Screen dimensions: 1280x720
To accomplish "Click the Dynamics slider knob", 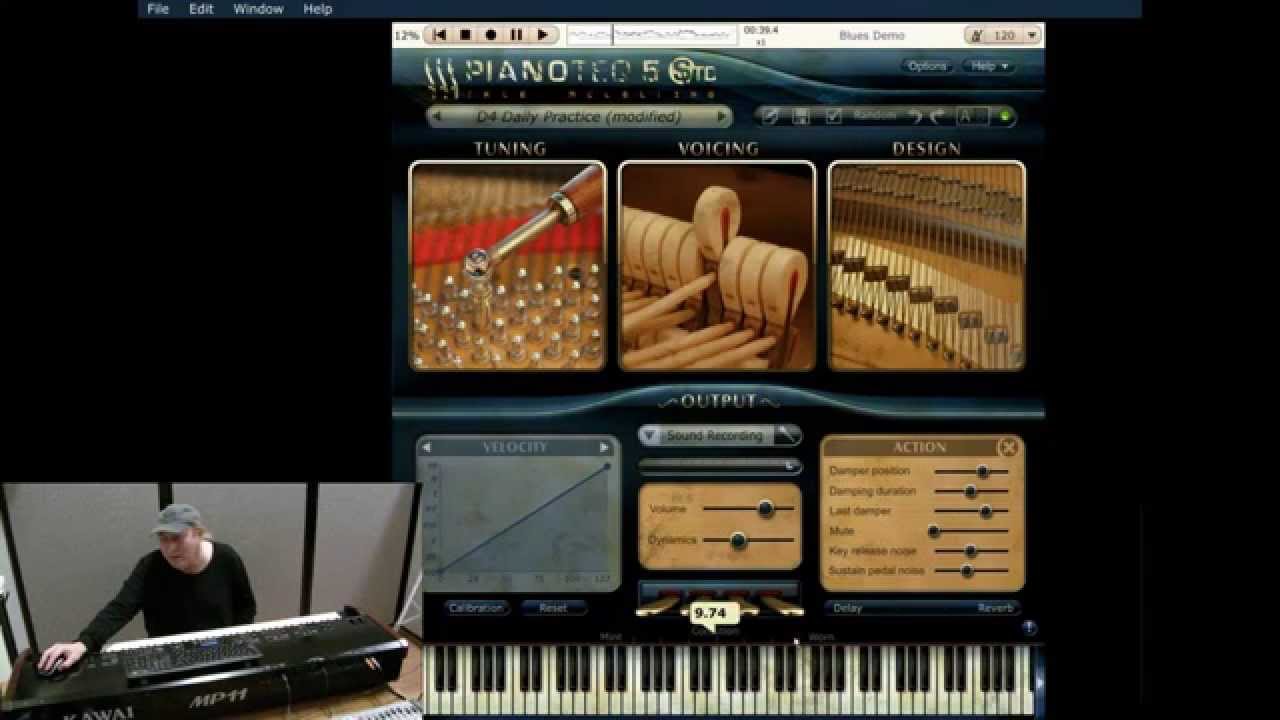I will tap(738, 541).
